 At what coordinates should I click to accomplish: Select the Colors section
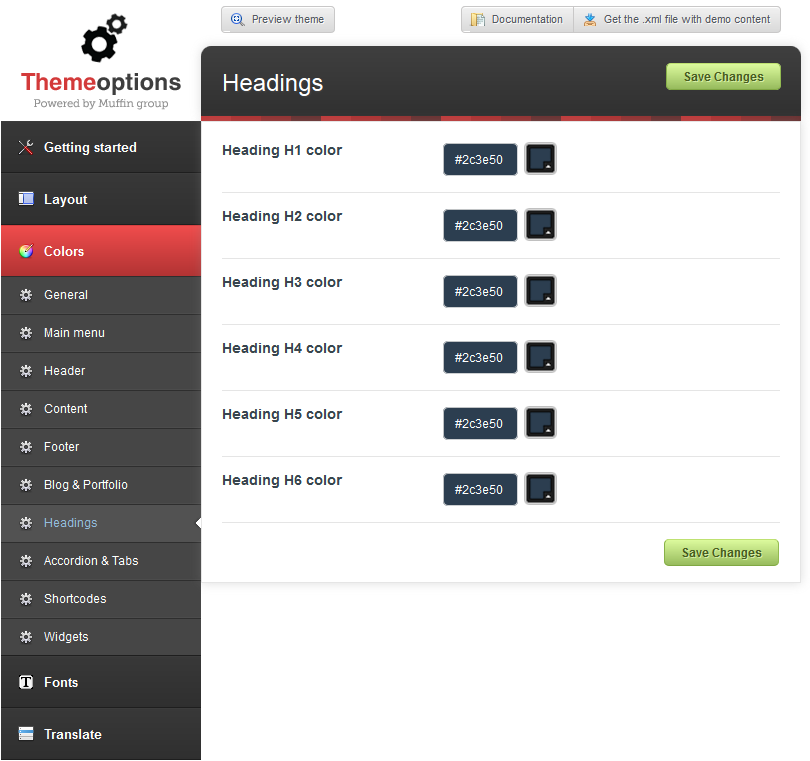click(101, 251)
